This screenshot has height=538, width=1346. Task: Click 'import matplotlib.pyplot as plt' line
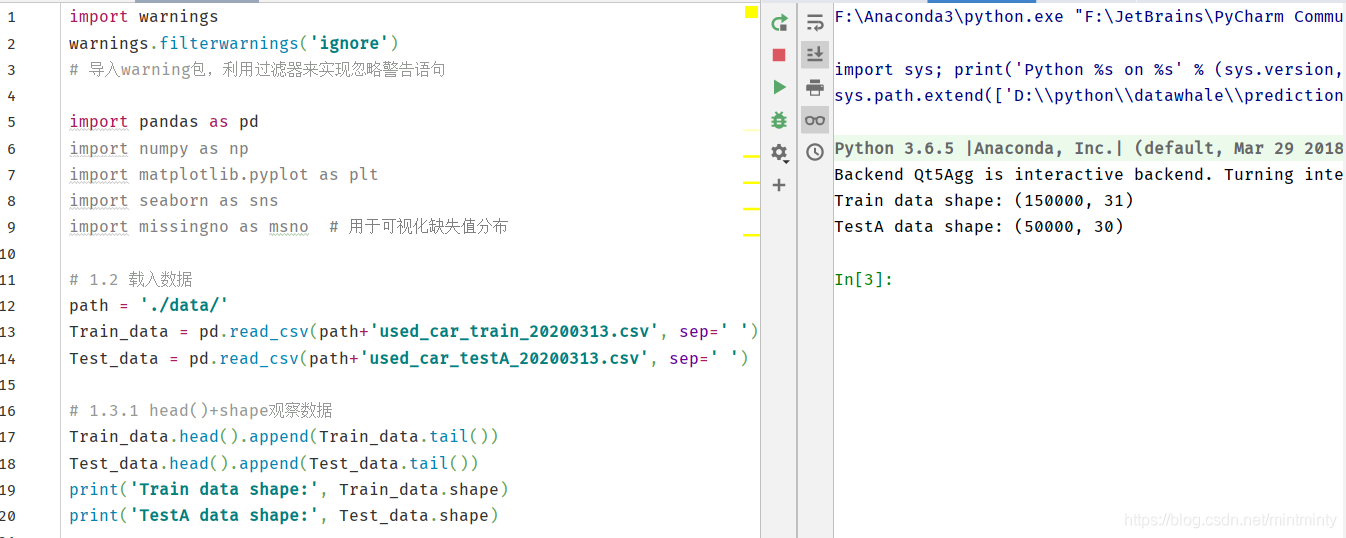[x=224, y=174]
